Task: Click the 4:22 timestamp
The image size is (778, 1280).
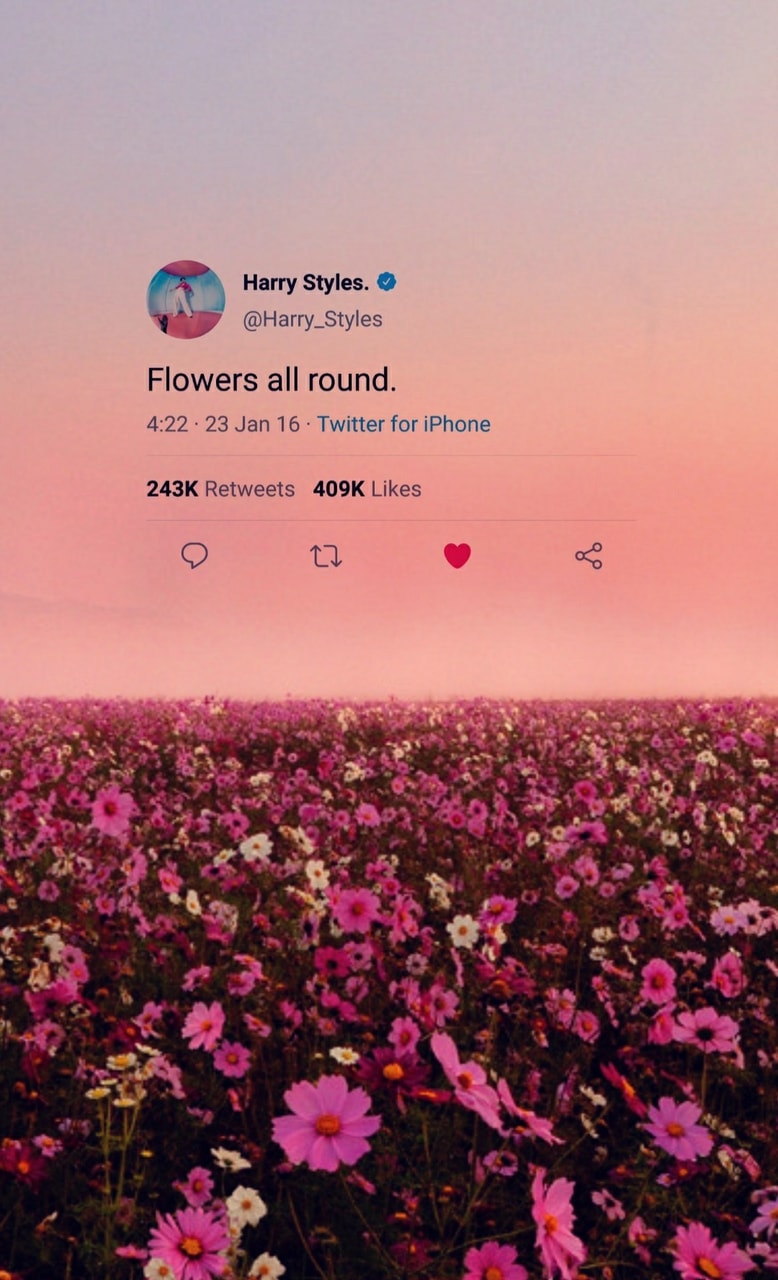Action: (x=167, y=424)
